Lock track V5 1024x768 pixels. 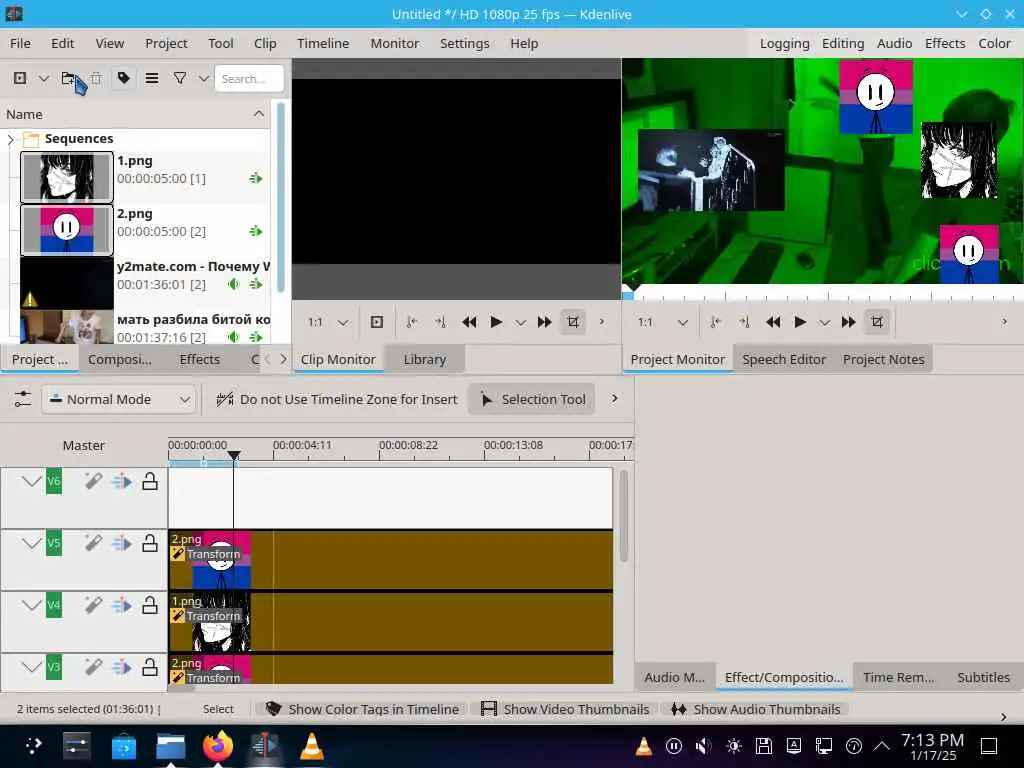coord(150,543)
